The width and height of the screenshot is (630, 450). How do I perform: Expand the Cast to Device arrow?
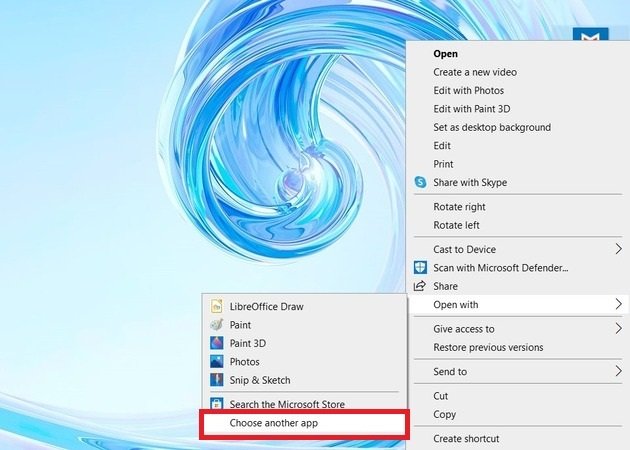click(x=619, y=249)
